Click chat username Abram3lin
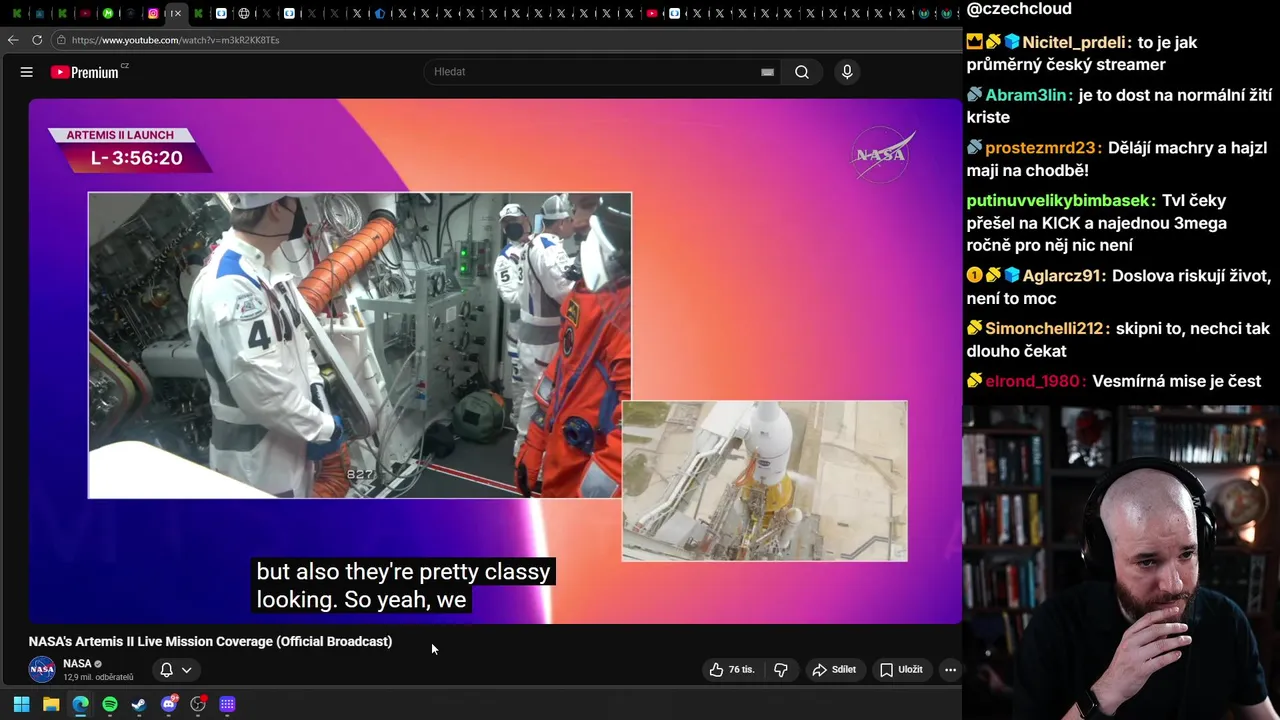The height and width of the screenshot is (720, 1280). click(x=1026, y=95)
